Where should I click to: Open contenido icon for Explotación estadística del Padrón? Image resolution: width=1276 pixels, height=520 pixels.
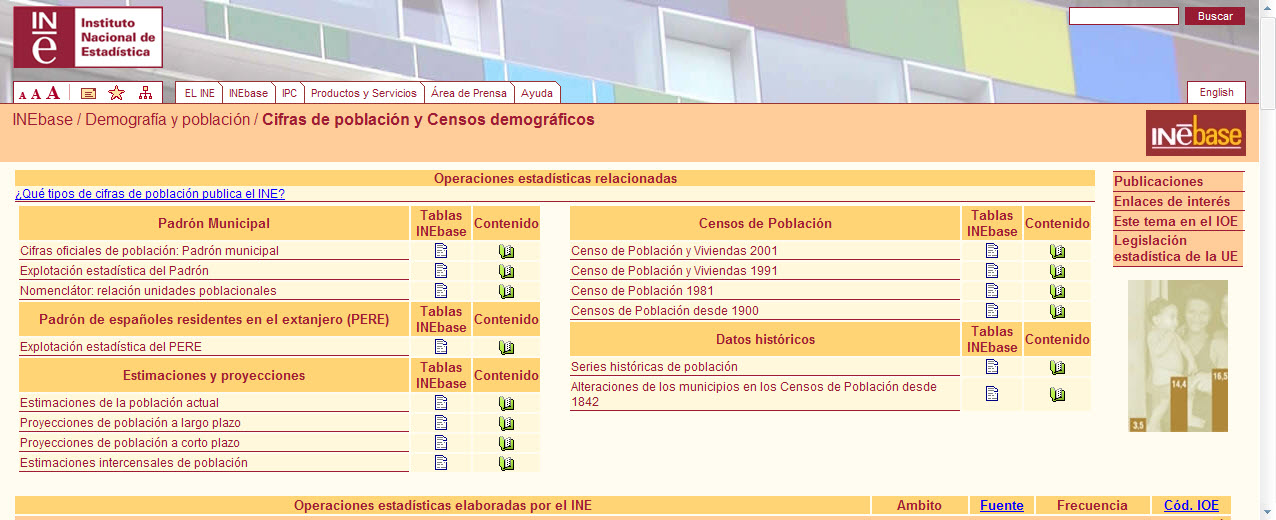tap(506, 271)
